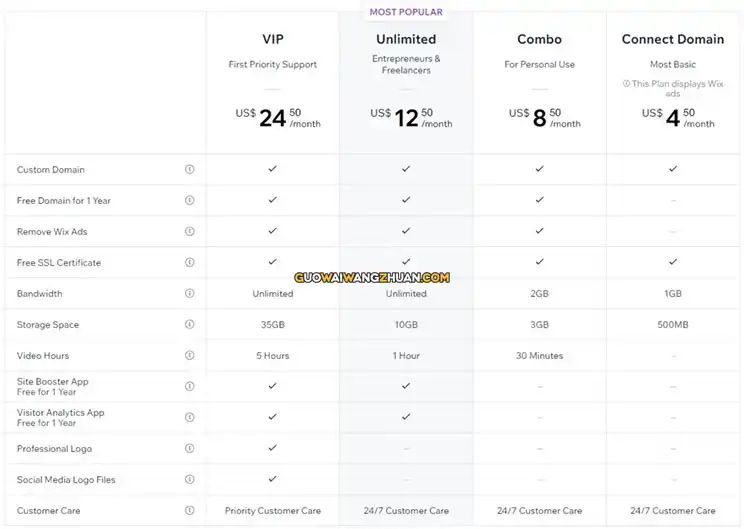Viewport: 744px width, 529px height.
Task: Open the Professional Logo info icon
Action: tap(189, 448)
